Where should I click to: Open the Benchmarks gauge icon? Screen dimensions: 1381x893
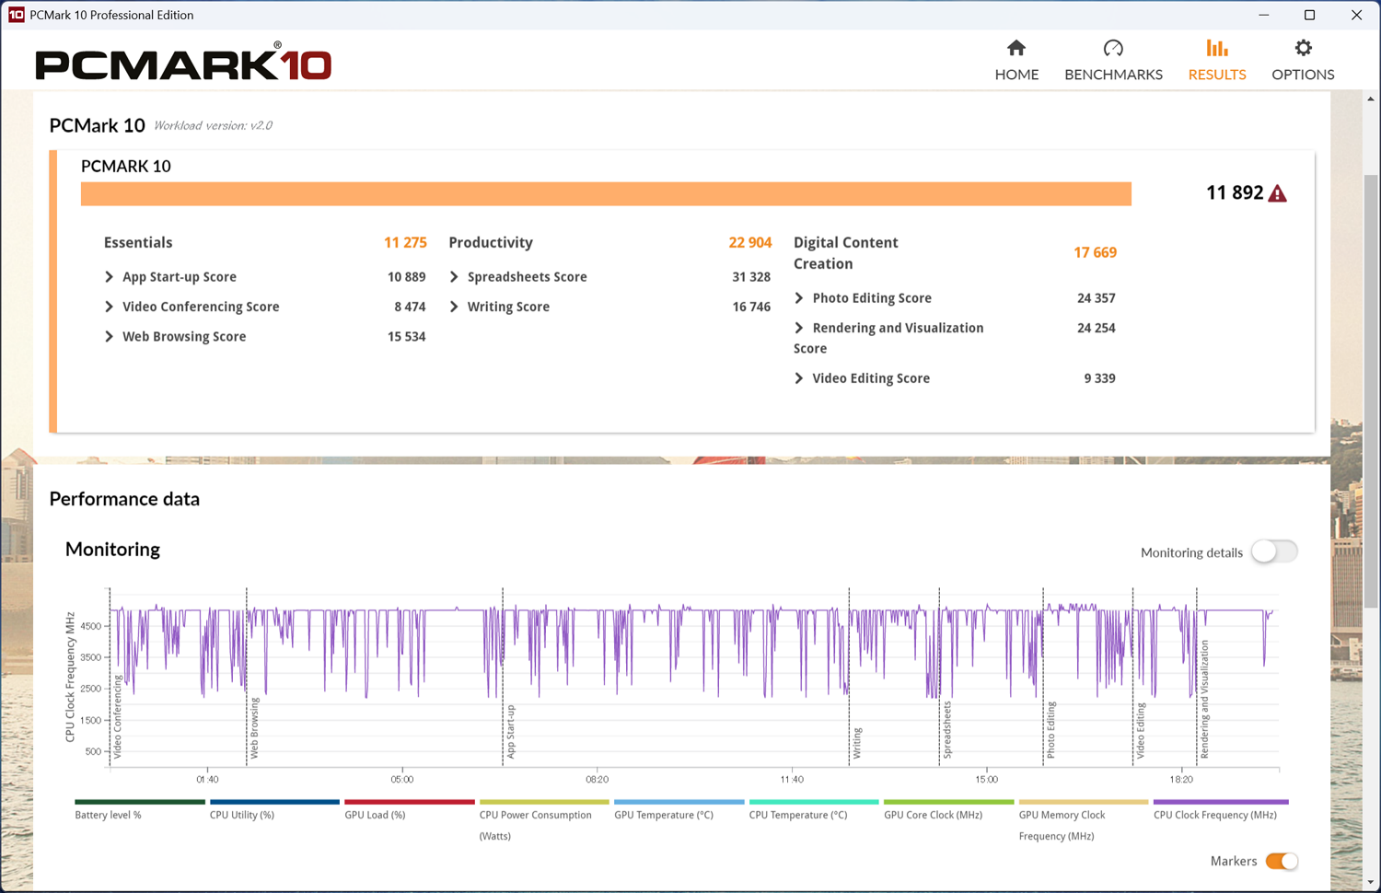(x=1112, y=48)
